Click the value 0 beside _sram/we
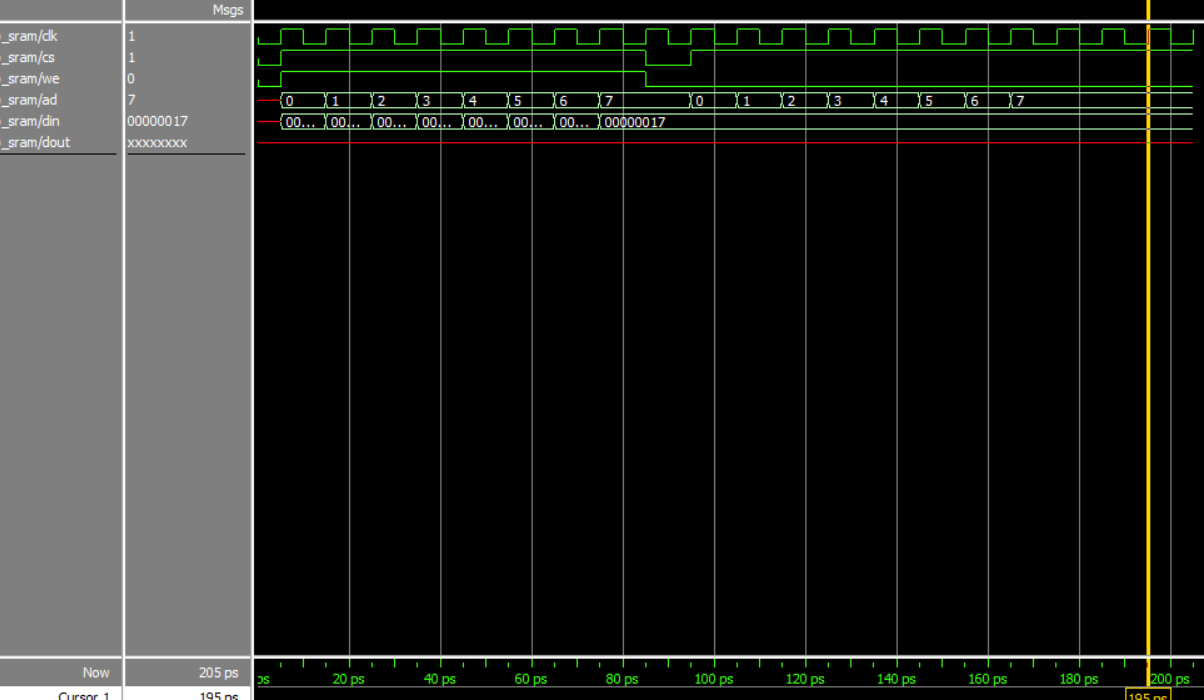 (x=131, y=79)
